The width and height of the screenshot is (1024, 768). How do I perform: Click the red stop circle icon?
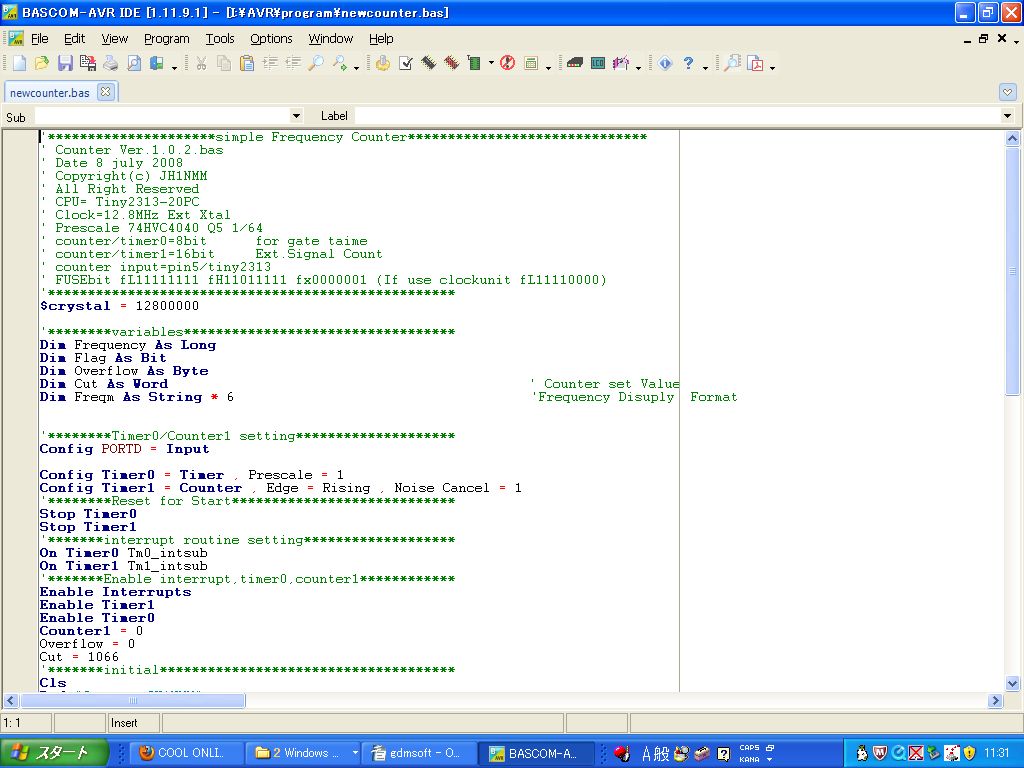pos(507,63)
